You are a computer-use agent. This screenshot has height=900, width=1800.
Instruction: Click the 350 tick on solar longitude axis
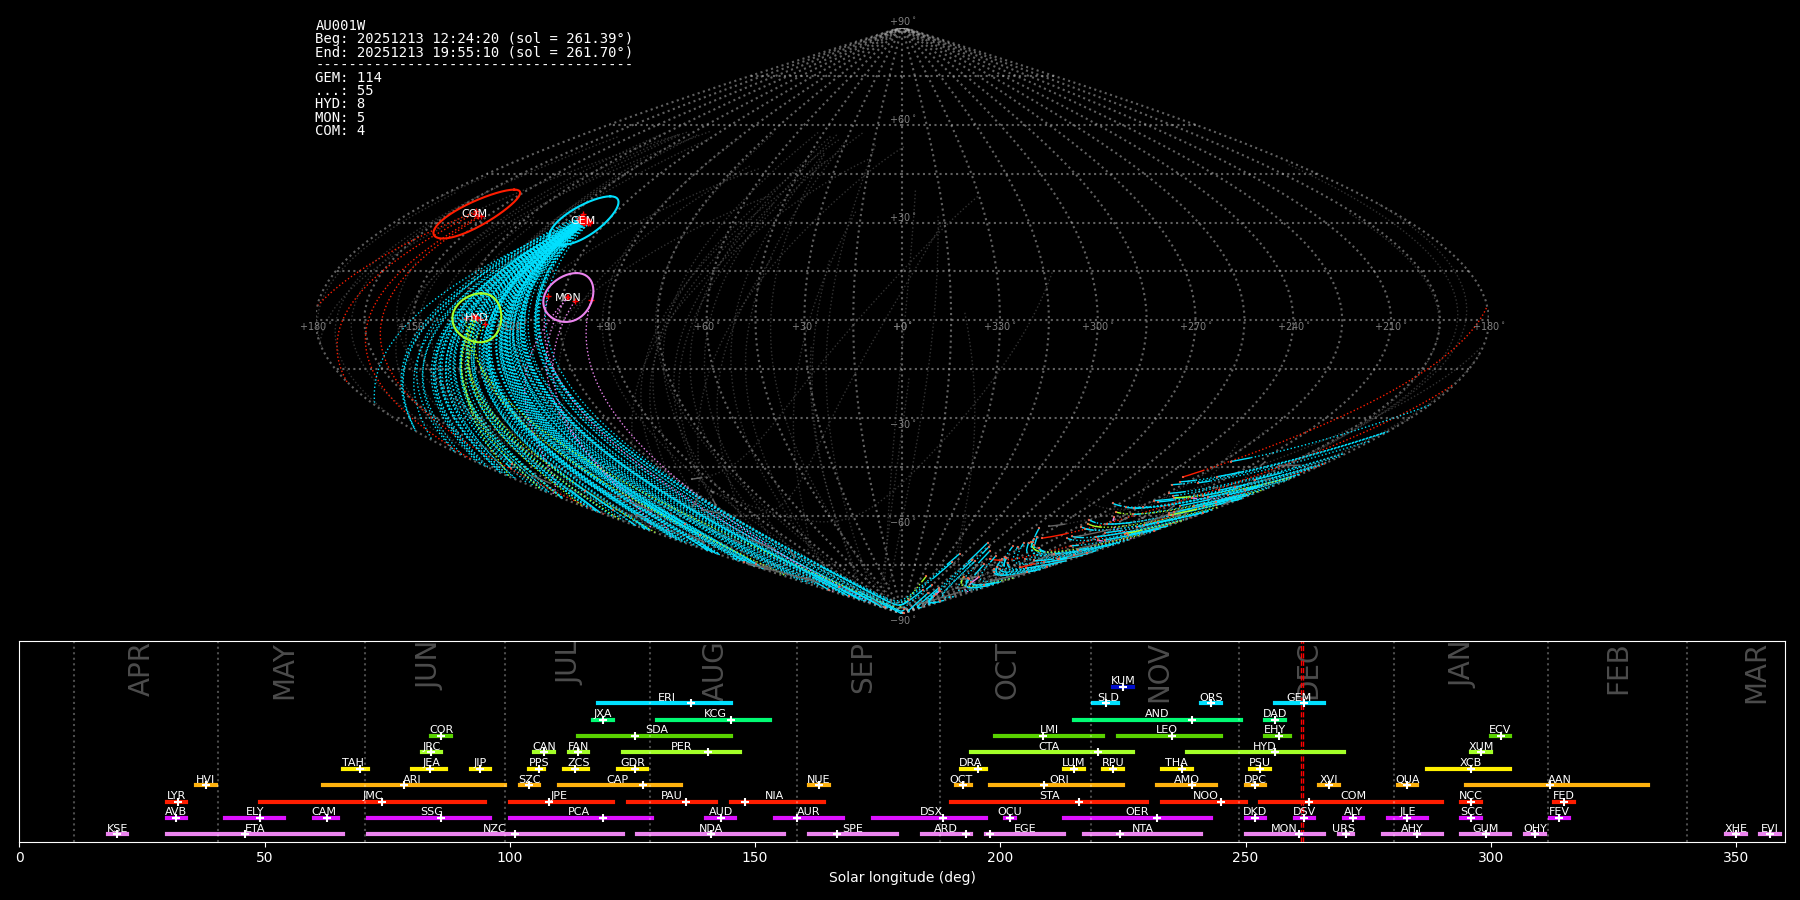point(1736,857)
